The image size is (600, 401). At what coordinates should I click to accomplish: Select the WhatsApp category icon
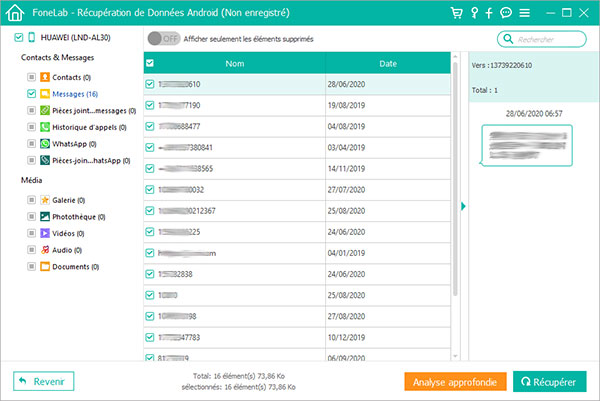tap(45, 143)
